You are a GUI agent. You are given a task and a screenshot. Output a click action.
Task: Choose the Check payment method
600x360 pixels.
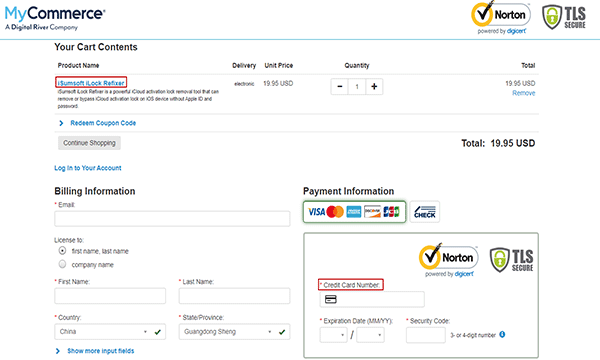coord(425,212)
